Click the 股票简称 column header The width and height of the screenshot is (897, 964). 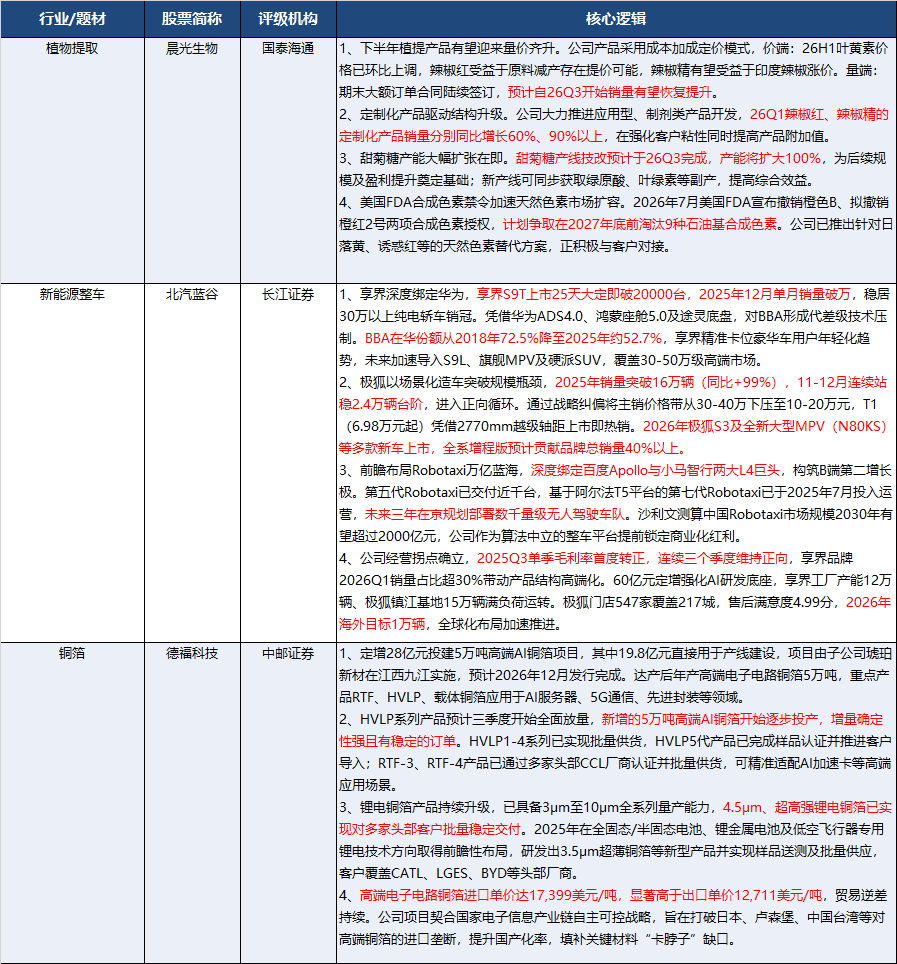click(x=192, y=19)
